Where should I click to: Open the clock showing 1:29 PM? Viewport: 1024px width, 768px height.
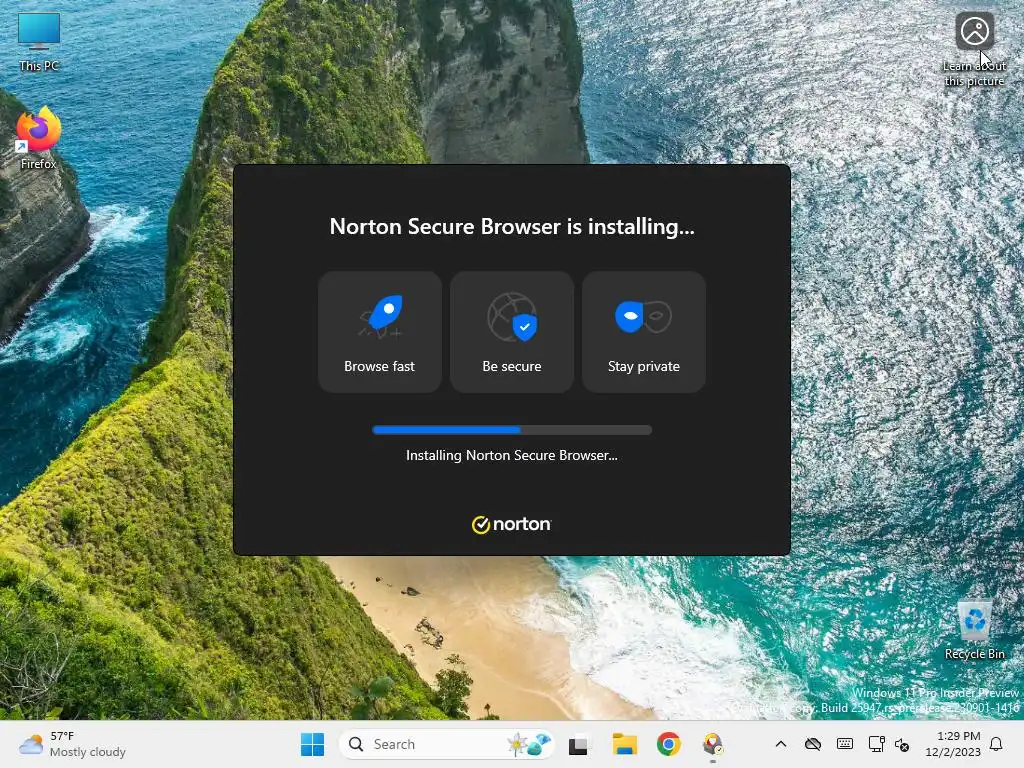pos(953,744)
